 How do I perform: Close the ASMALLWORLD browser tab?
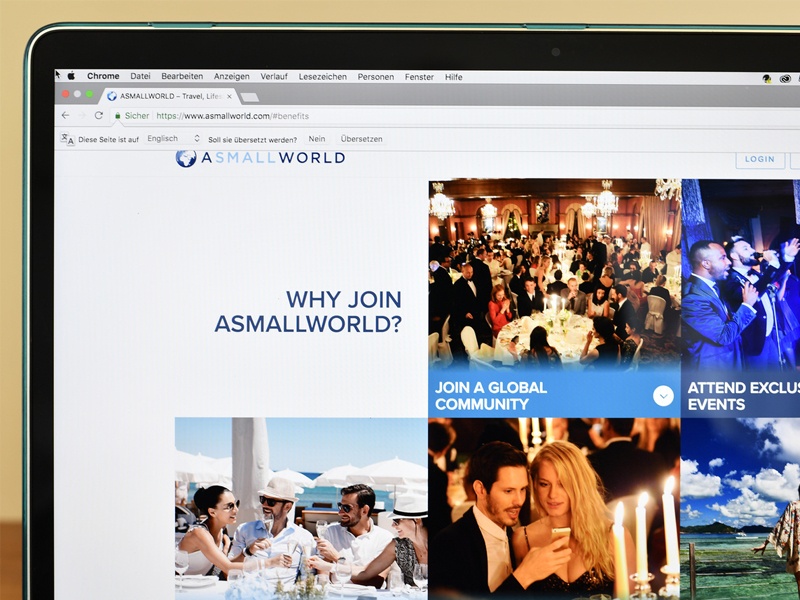coord(229,96)
